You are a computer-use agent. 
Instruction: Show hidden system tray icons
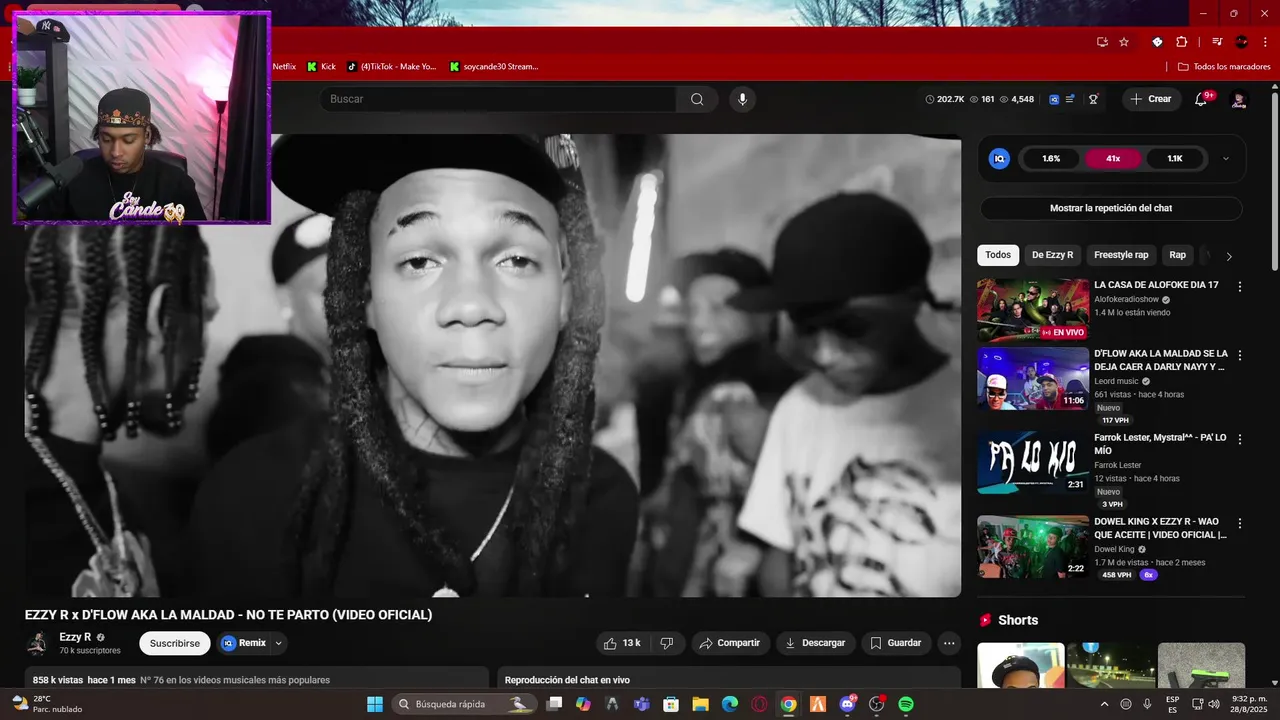point(1104,704)
